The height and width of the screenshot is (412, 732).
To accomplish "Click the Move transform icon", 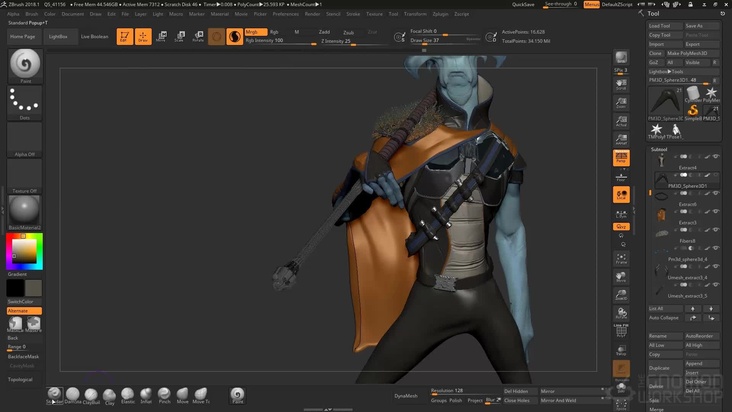I will click(161, 37).
